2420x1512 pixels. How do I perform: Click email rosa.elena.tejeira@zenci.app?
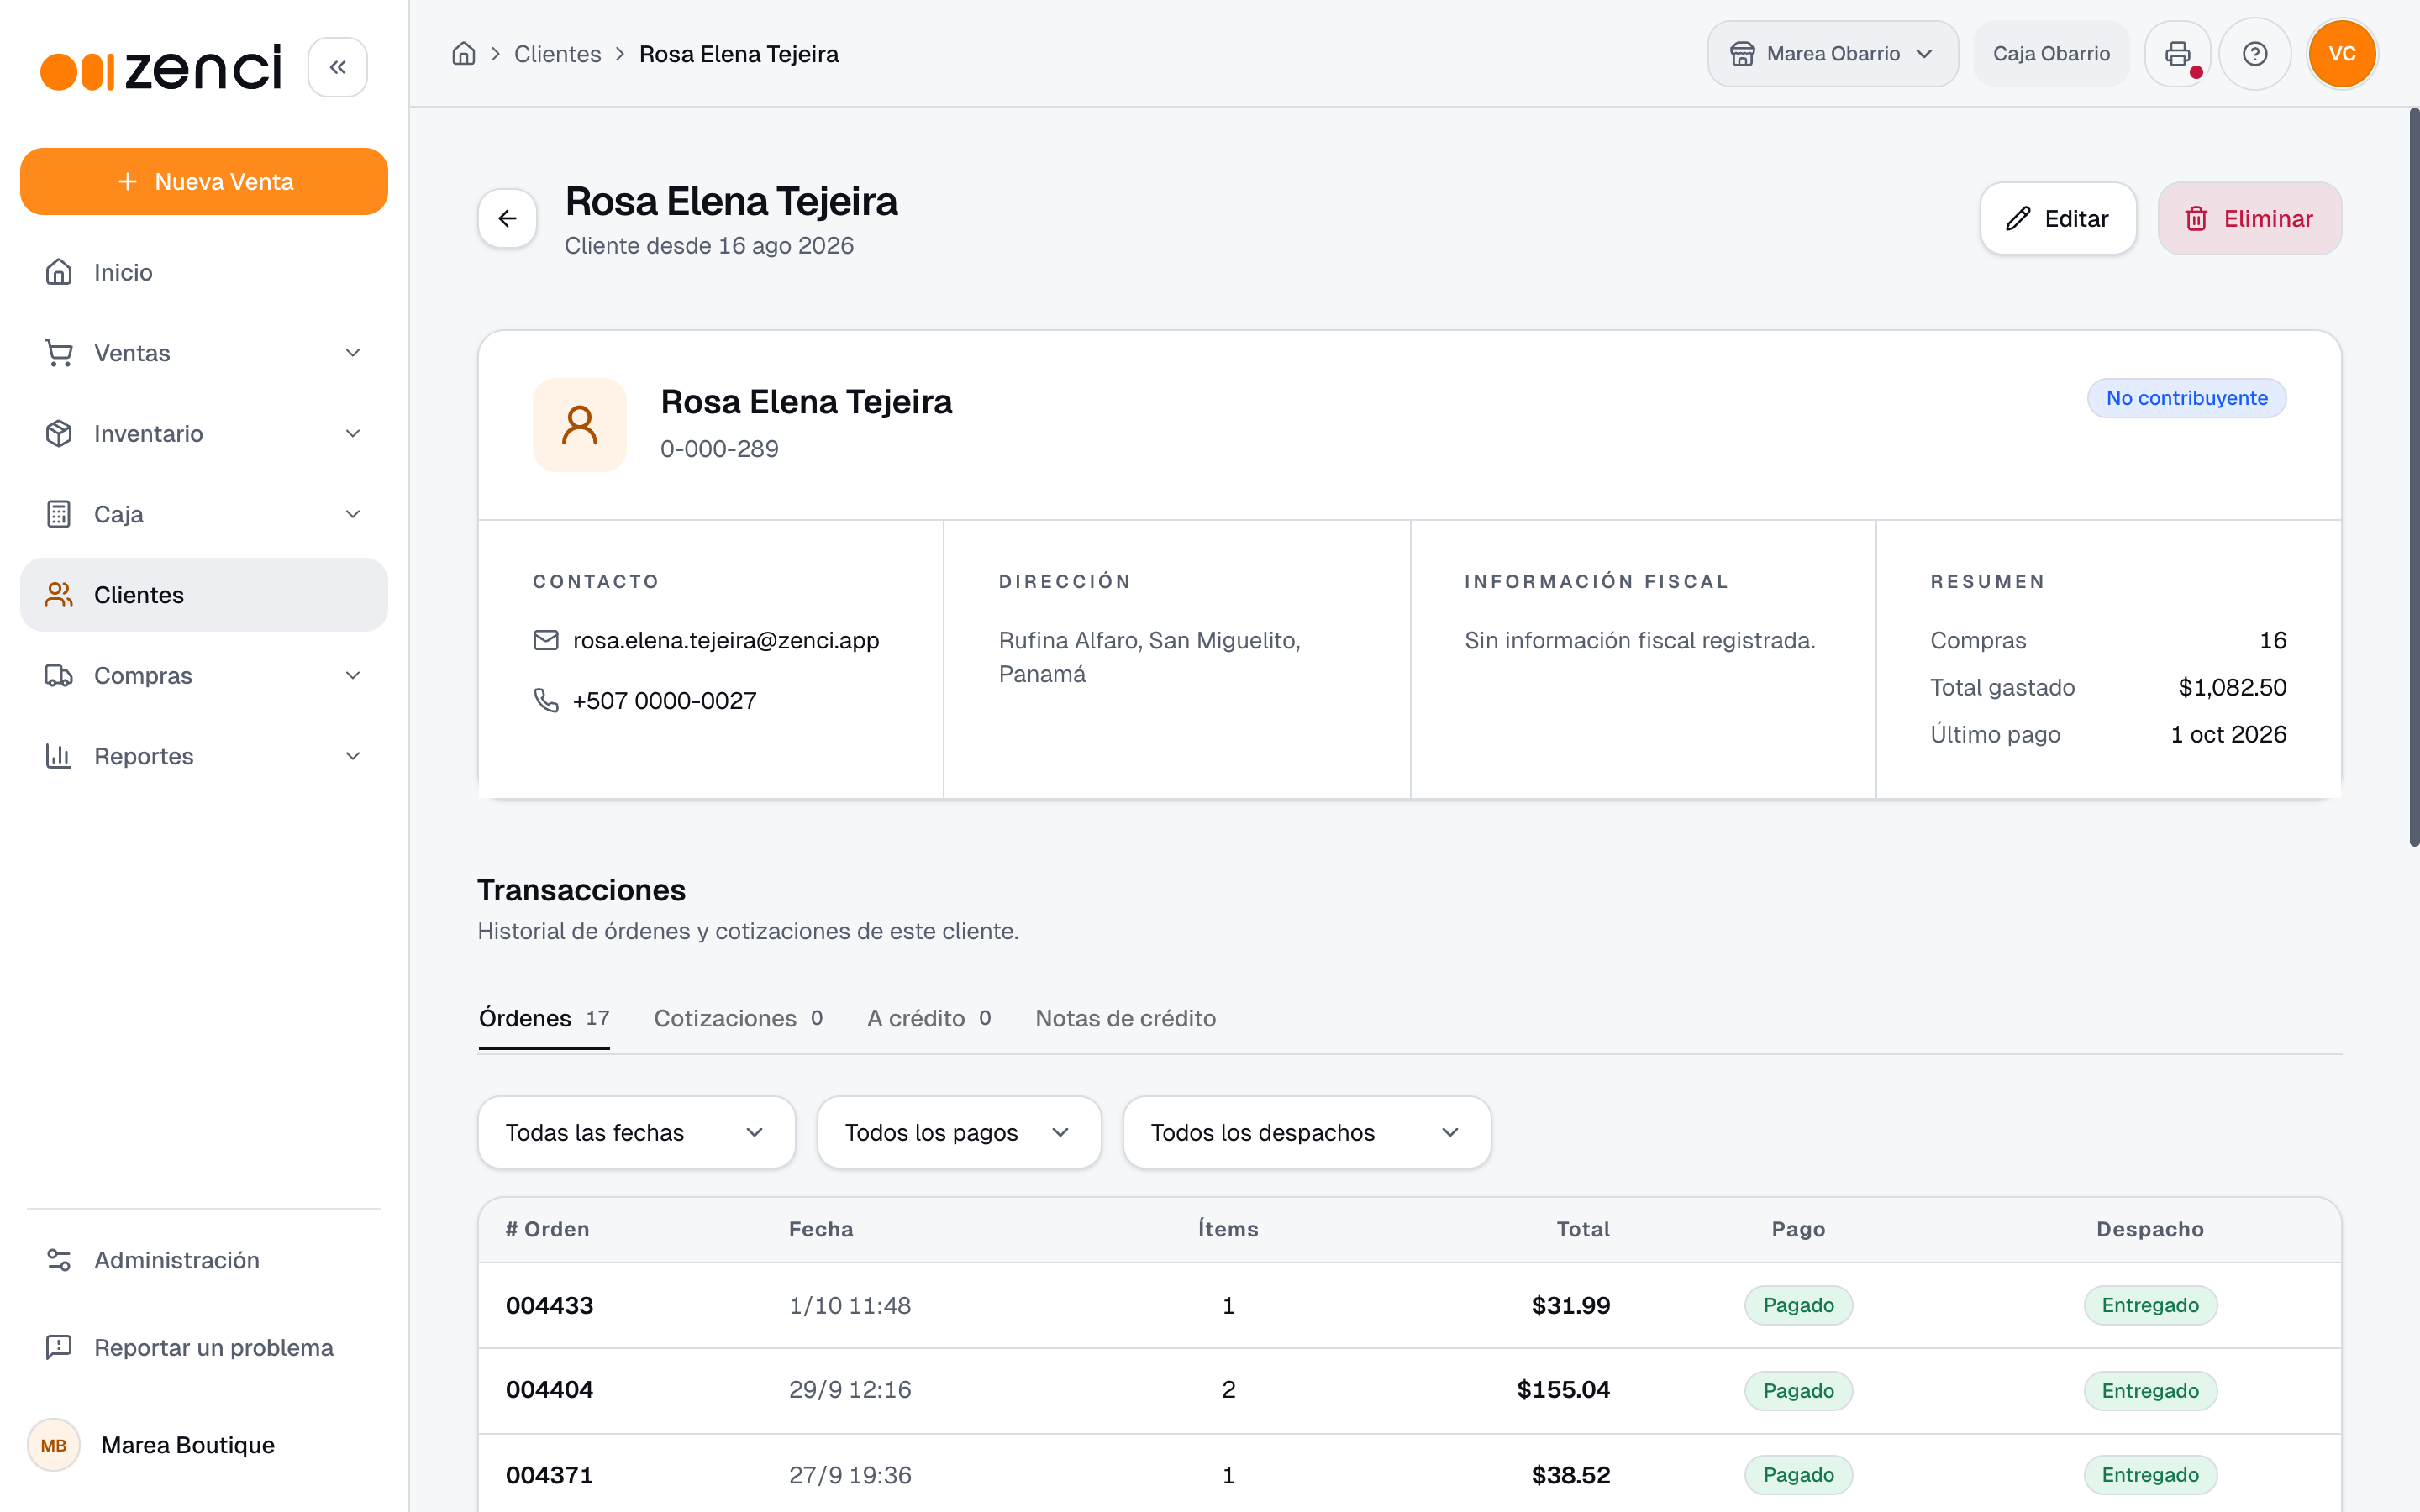pyautogui.click(x=725, y=640)
